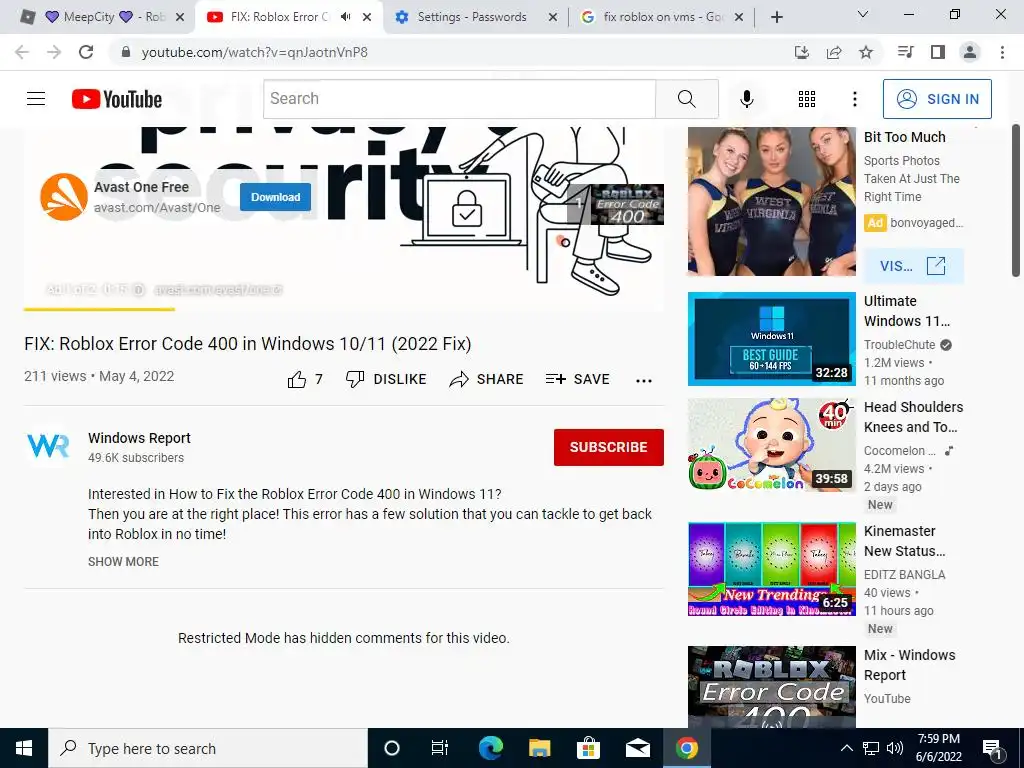This screenshot has height=768, width=1024.
Task: Focus the YouTube search input field
Action: click(x=459, y=99)
